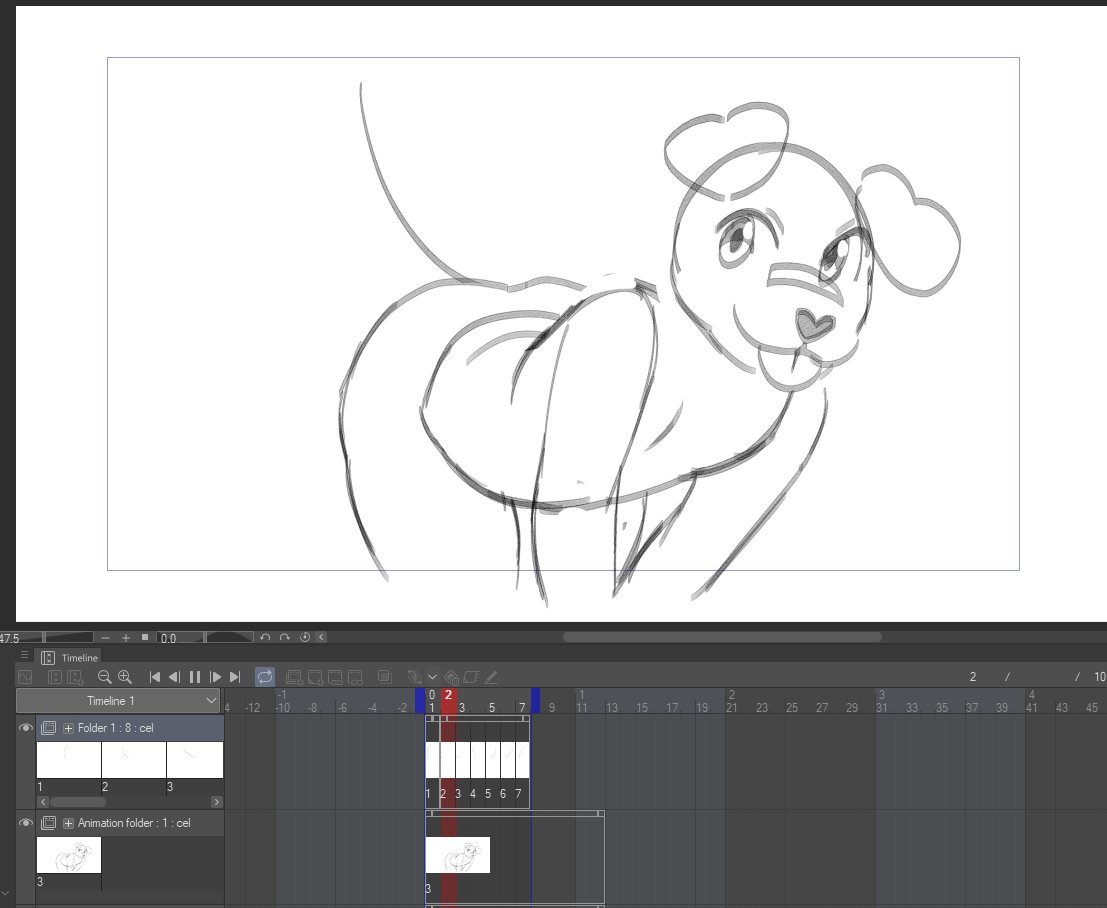1107x908 pixels.
Task: Reset canvas rotation
Action: [x=305, y=637]
